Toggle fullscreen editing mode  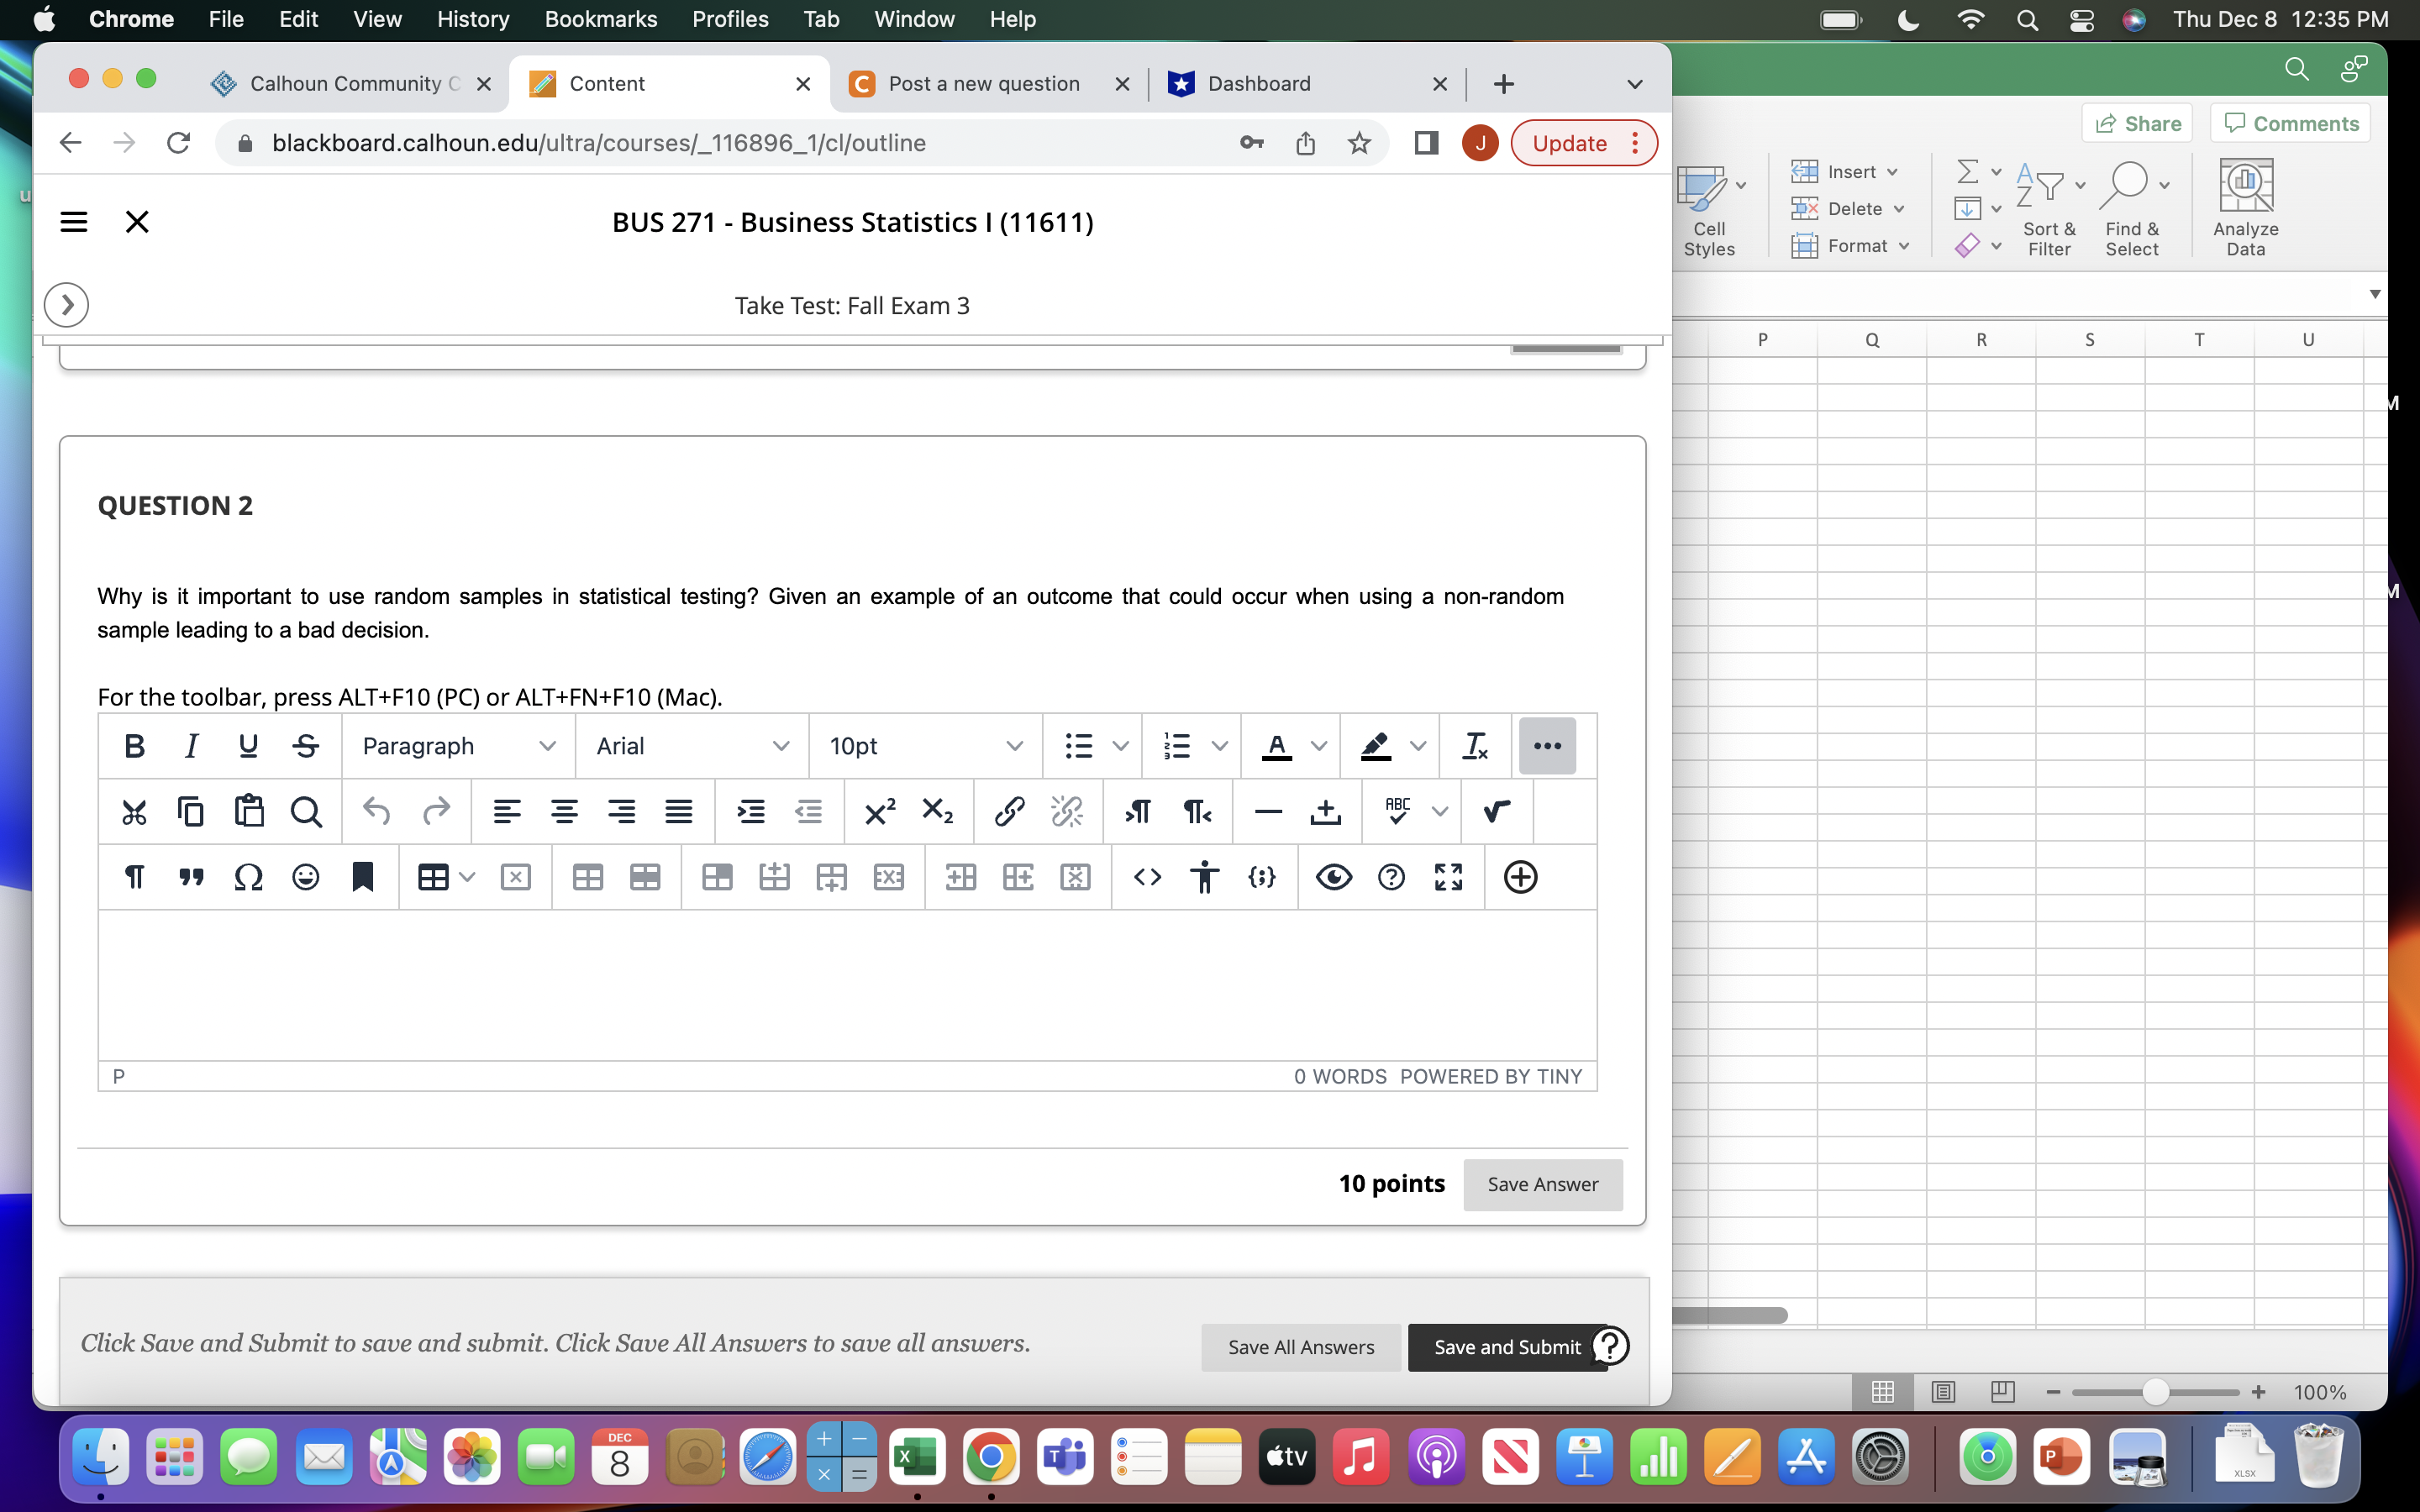tap(1448, 877)
